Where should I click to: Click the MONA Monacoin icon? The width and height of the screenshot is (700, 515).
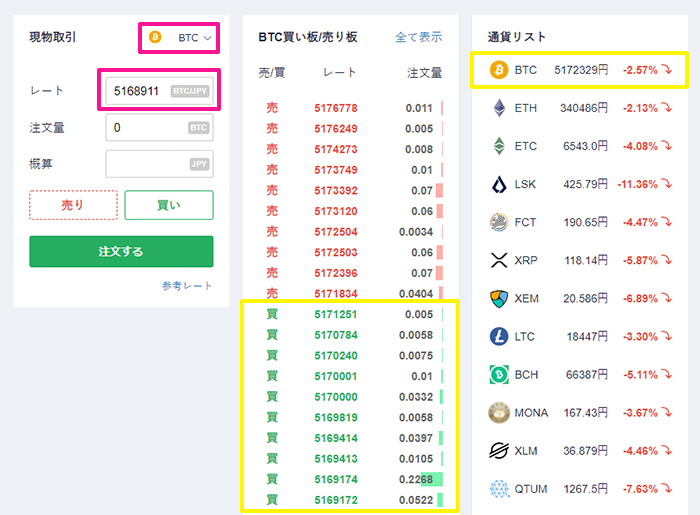click(499, 413)
